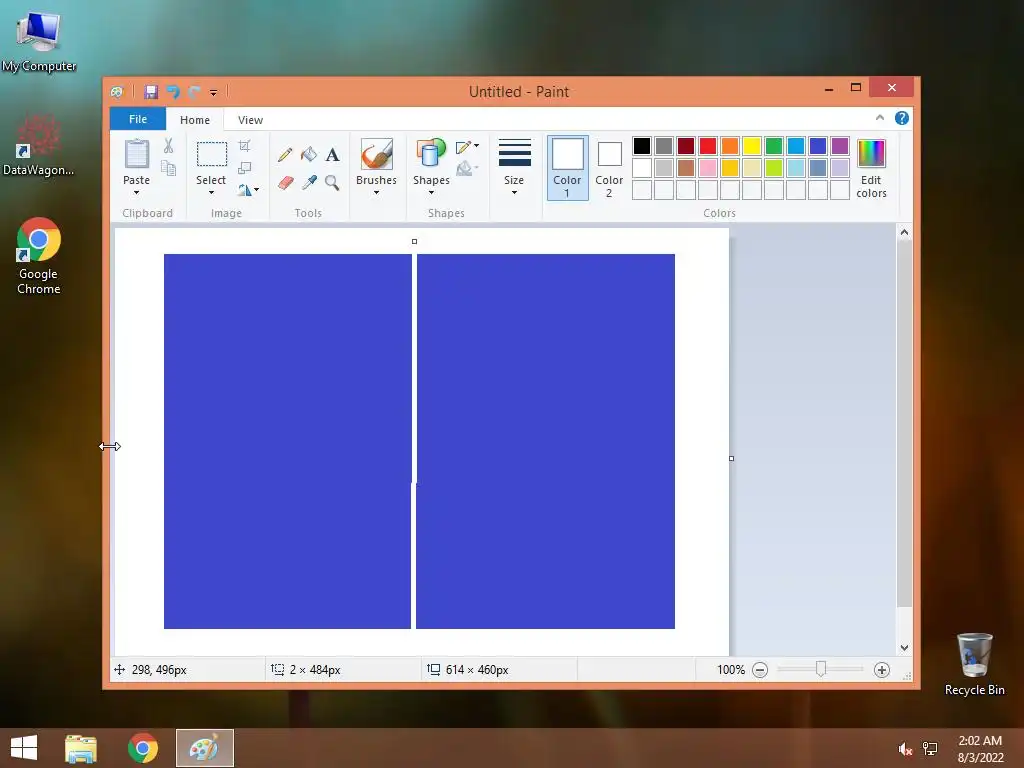Screen dimensions: 1024x768
Task: Click the Resize icon in Image group
Action: [245, 168]
